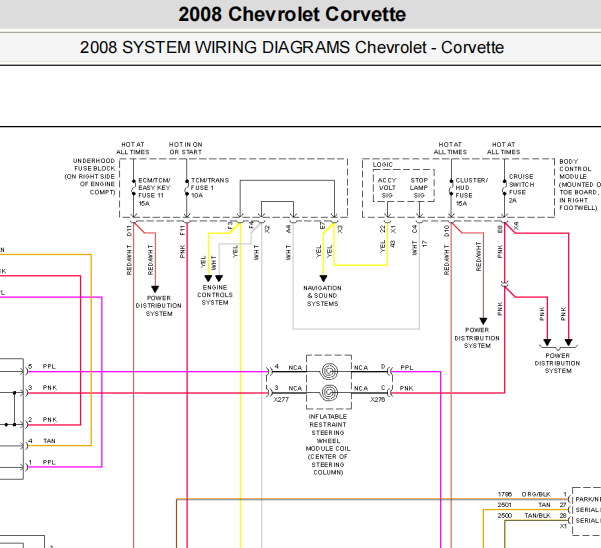Click 'D PPL' terminal at X278
This screenshot has width=601, height=548.
pos(397,367)
